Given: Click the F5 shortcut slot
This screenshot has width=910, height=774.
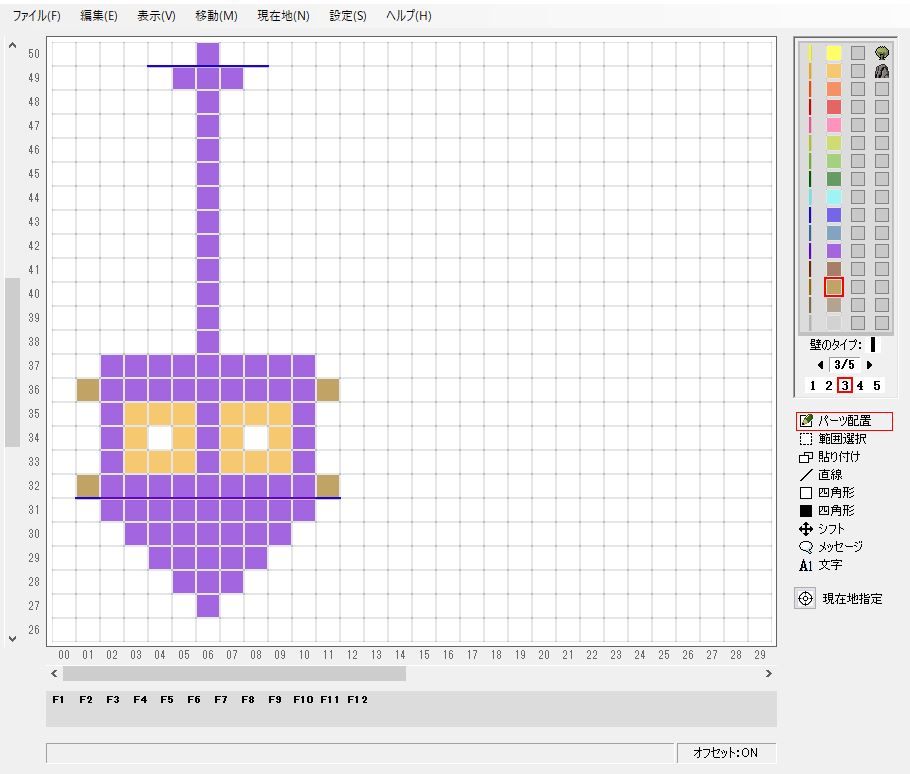Looking at the screenshot, I should pyautogui.click(x=167, y=700).
